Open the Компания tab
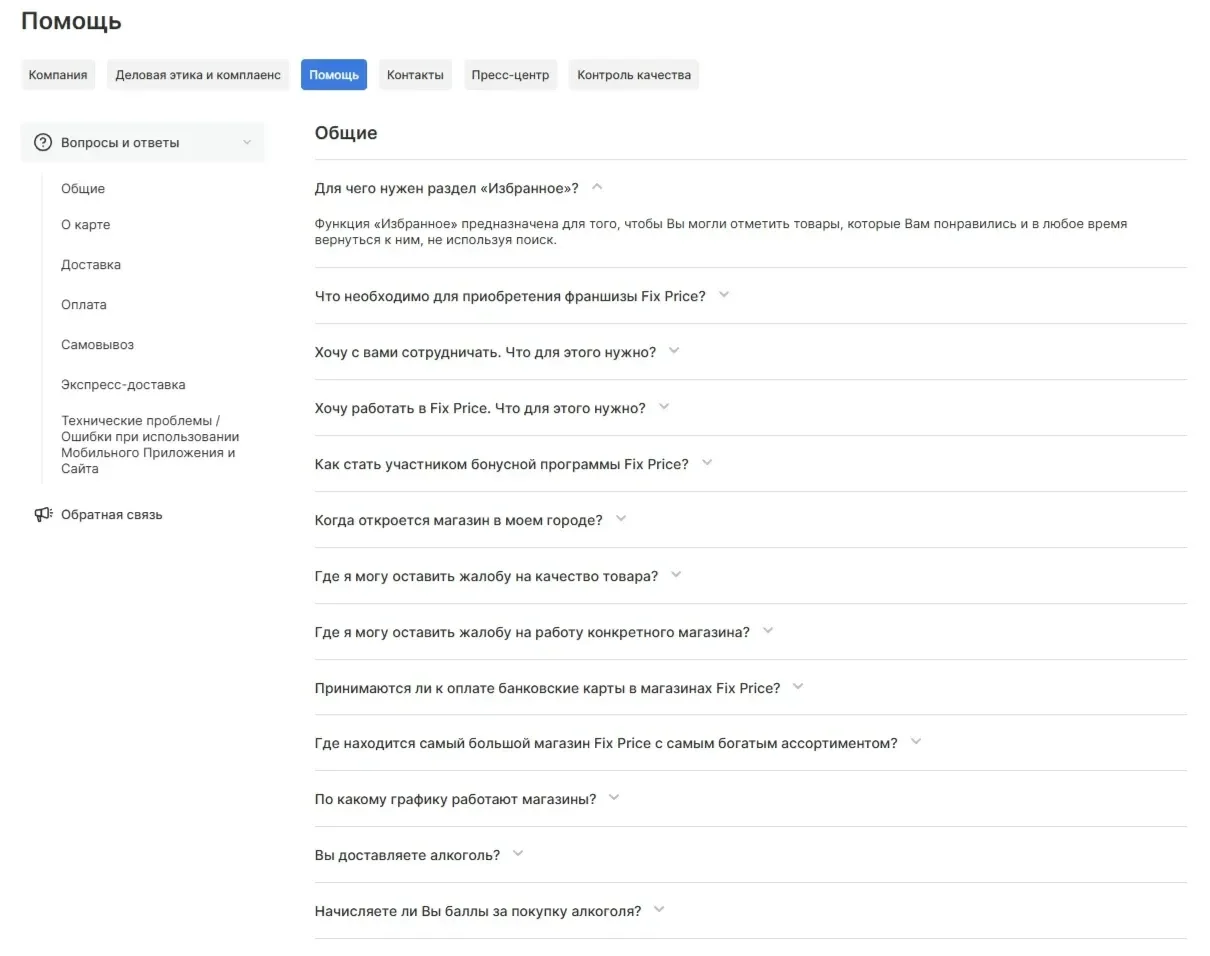Image resolution: width=1210 pixels, height=956 pixels. tap(58, 75)
